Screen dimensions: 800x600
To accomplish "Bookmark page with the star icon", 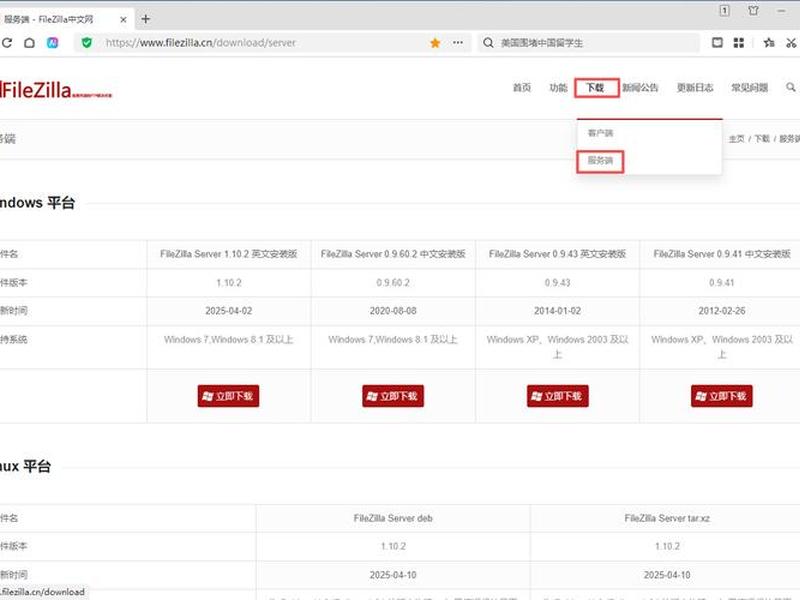I will click(x=435, y=43).
